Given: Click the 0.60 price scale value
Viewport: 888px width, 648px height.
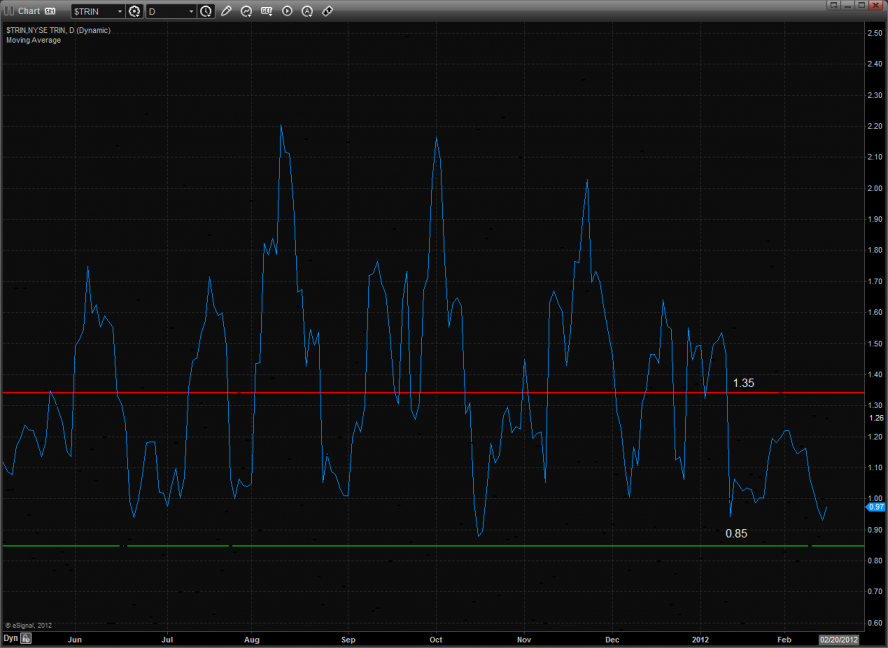Looking at the screenshot, I should click(x=875, y=623).
